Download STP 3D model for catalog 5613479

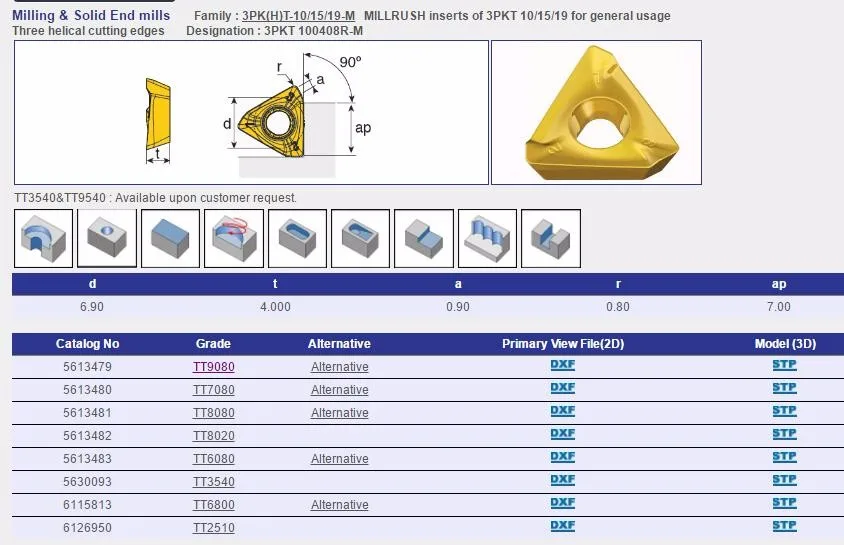pyautogui.click(x=784, y=365)
